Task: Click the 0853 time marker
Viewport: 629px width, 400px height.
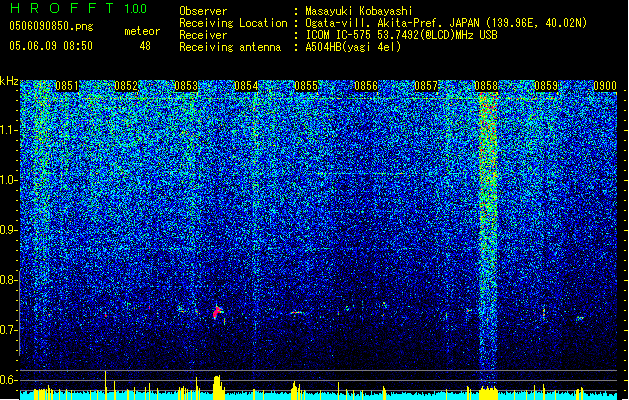Action: coord(186,86)
